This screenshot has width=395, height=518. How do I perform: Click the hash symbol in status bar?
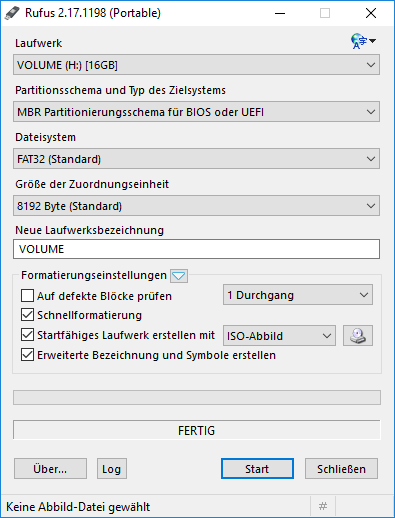pos(323,506)
